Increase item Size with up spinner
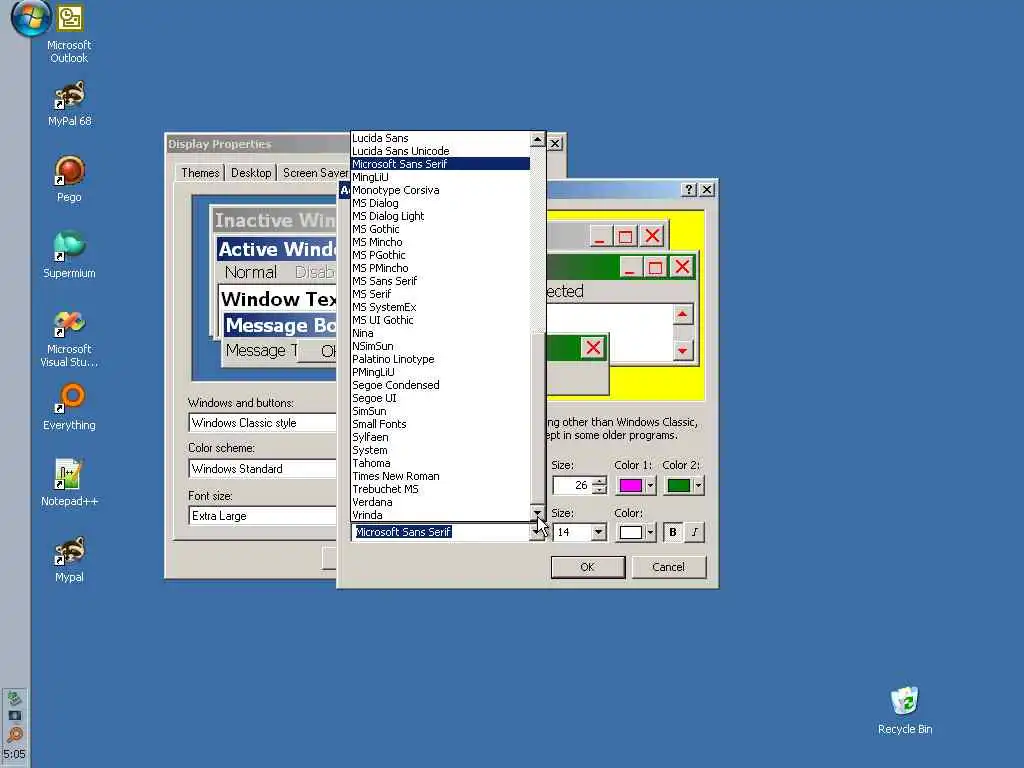This screenshot has width=1024, height=768. (600, 481)
